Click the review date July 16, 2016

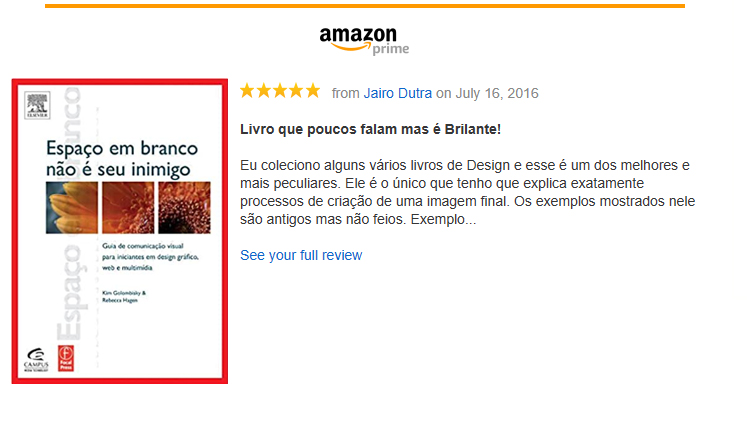click(x=497, y=93)
